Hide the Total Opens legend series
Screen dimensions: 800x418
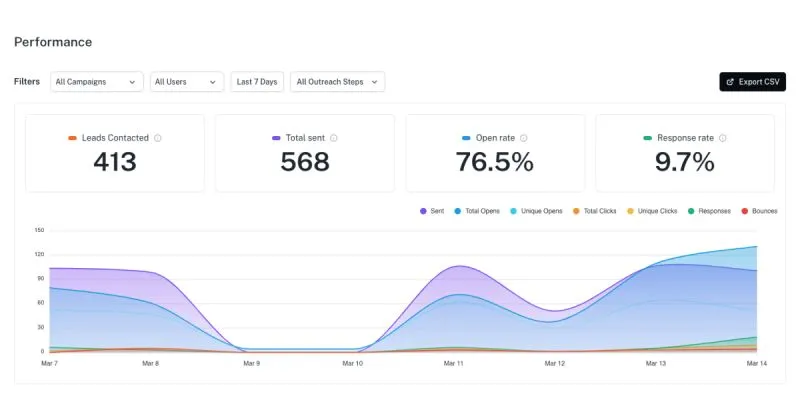pyautogui.click(x=479, y=211)
